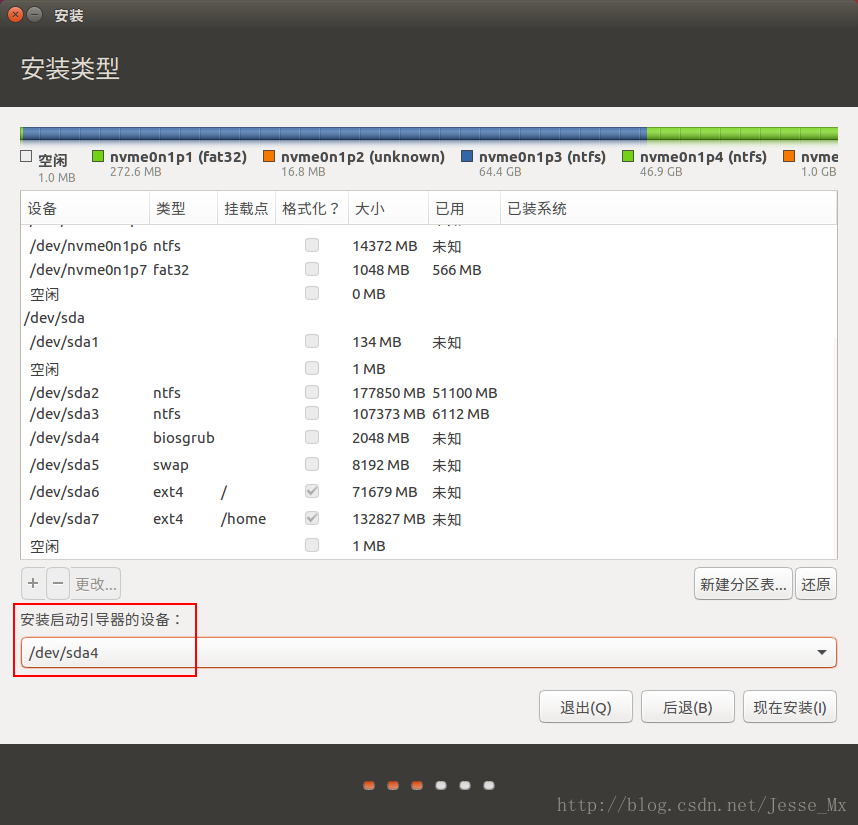Click the 6112 MB used cell
This screenshot has height=825, width=858.
(x=461, y=414)
